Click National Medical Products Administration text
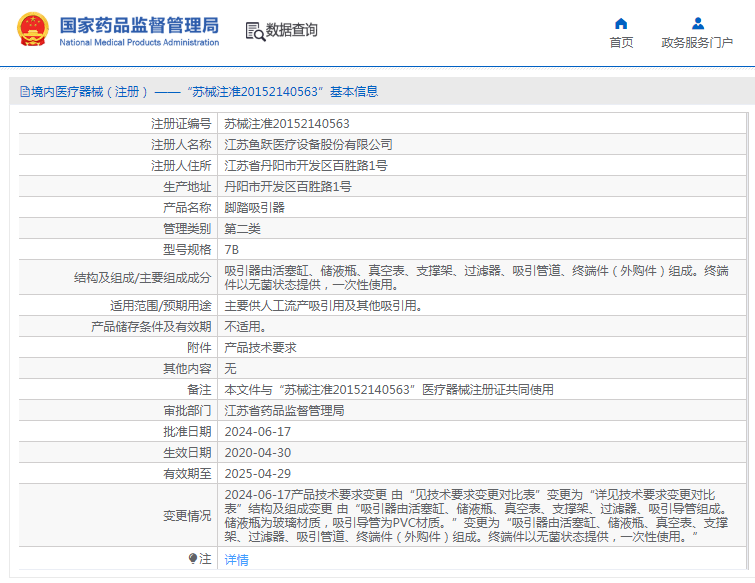Image resolution: width=755 pixels, height=583 pixels. pos(139,42)
